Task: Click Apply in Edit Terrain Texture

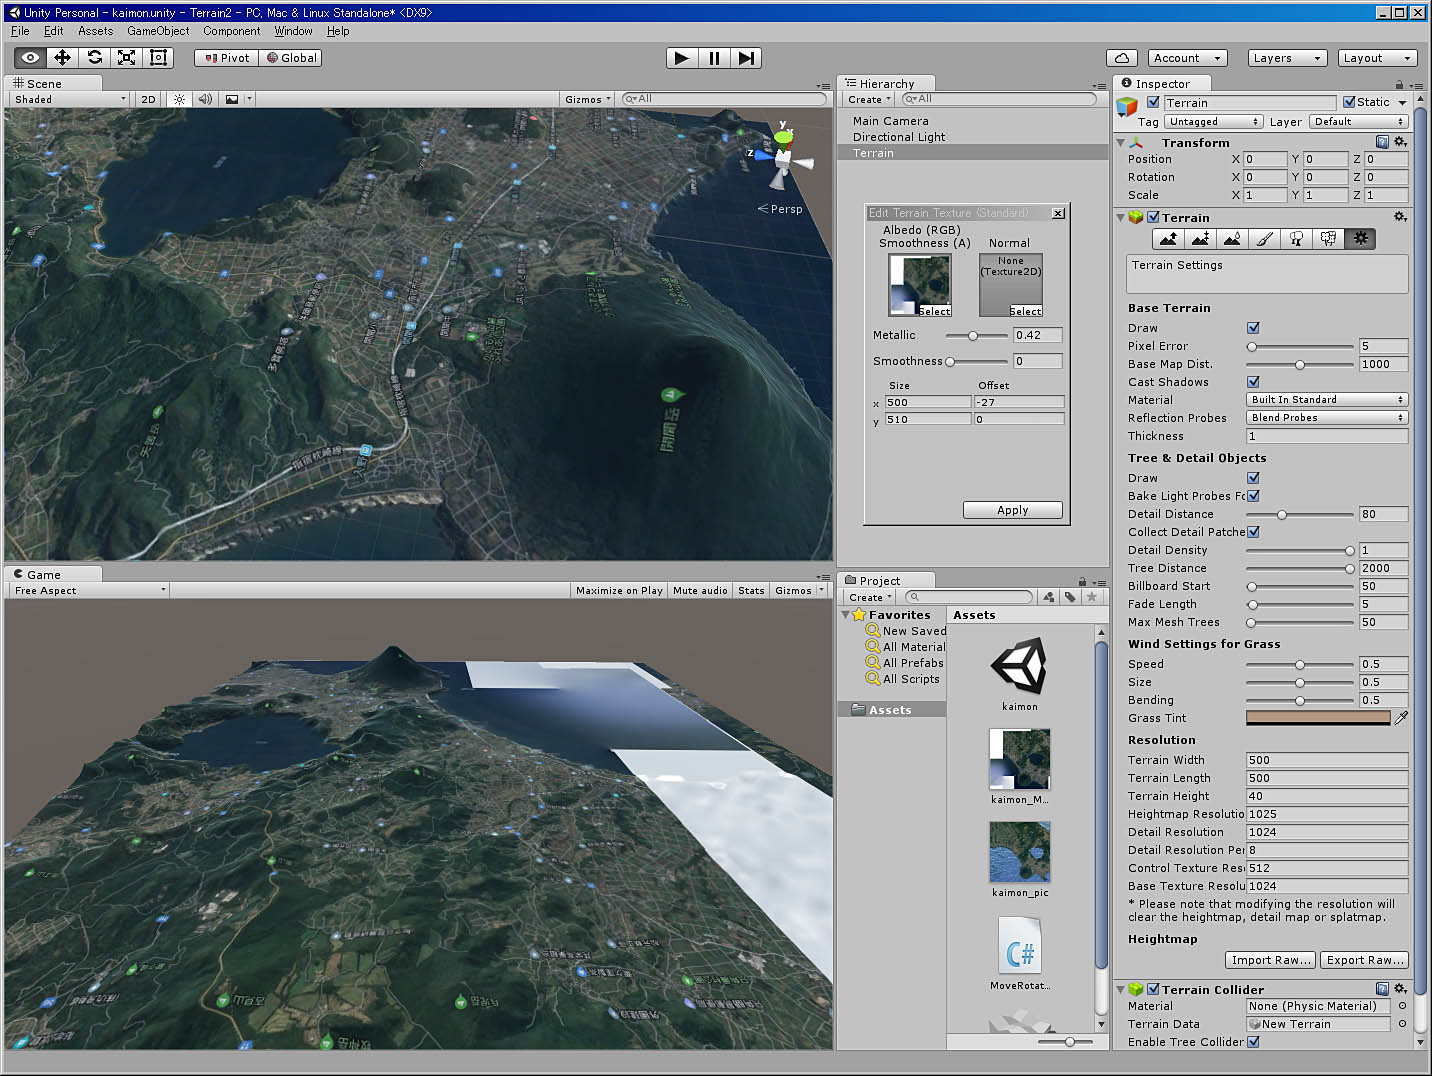Action: (x=1013, y=510)
